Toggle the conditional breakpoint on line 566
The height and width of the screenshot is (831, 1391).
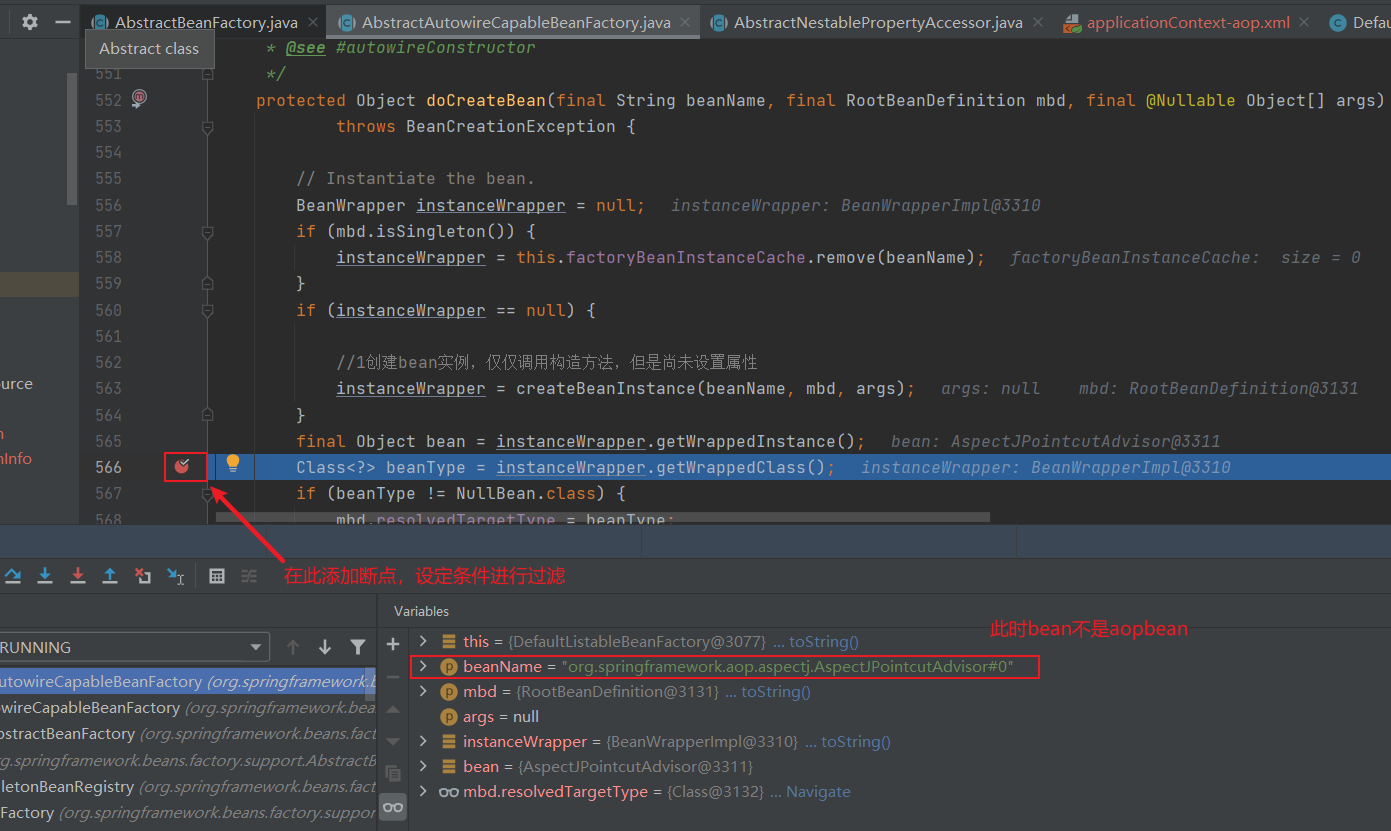pyautogui.click(x=183, y=466)
